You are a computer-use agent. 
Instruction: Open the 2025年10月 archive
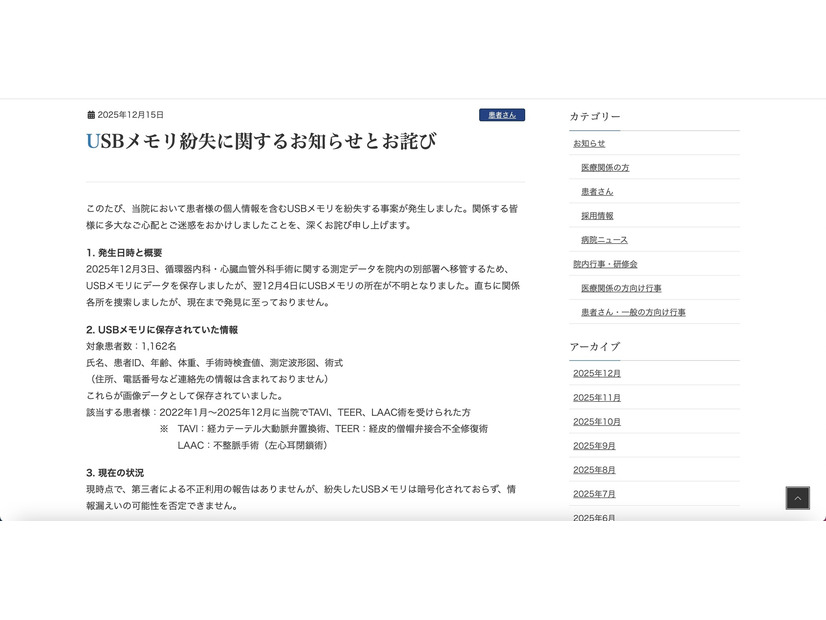click(x=597, y=421)
